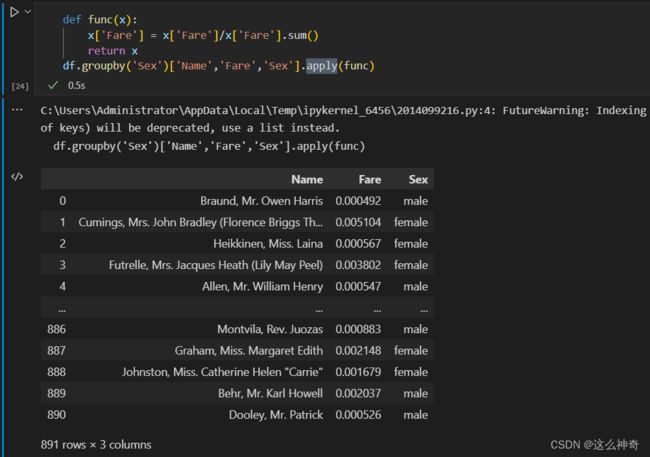650x457 pixels.
Task: Click the FutureWarning file path line
Action: point(343,110)
